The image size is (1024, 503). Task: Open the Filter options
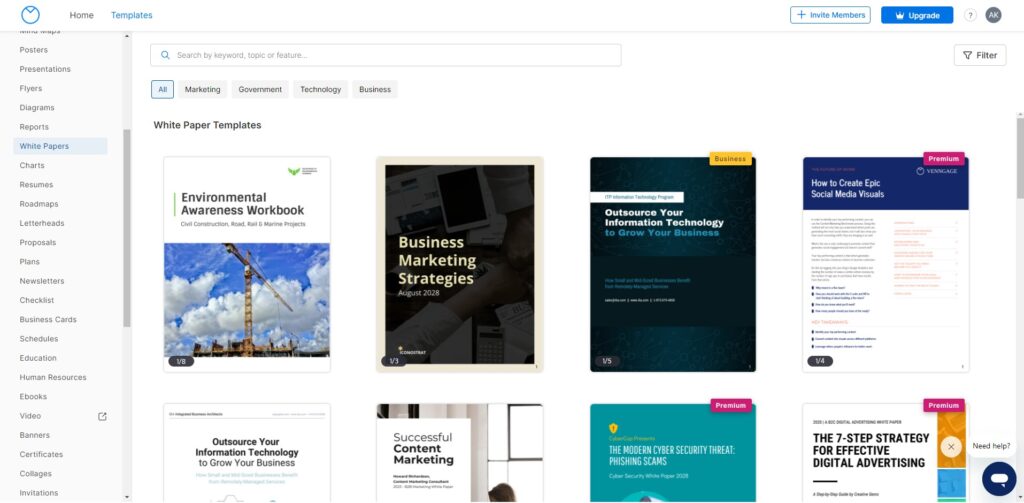(x=980, y=56)
